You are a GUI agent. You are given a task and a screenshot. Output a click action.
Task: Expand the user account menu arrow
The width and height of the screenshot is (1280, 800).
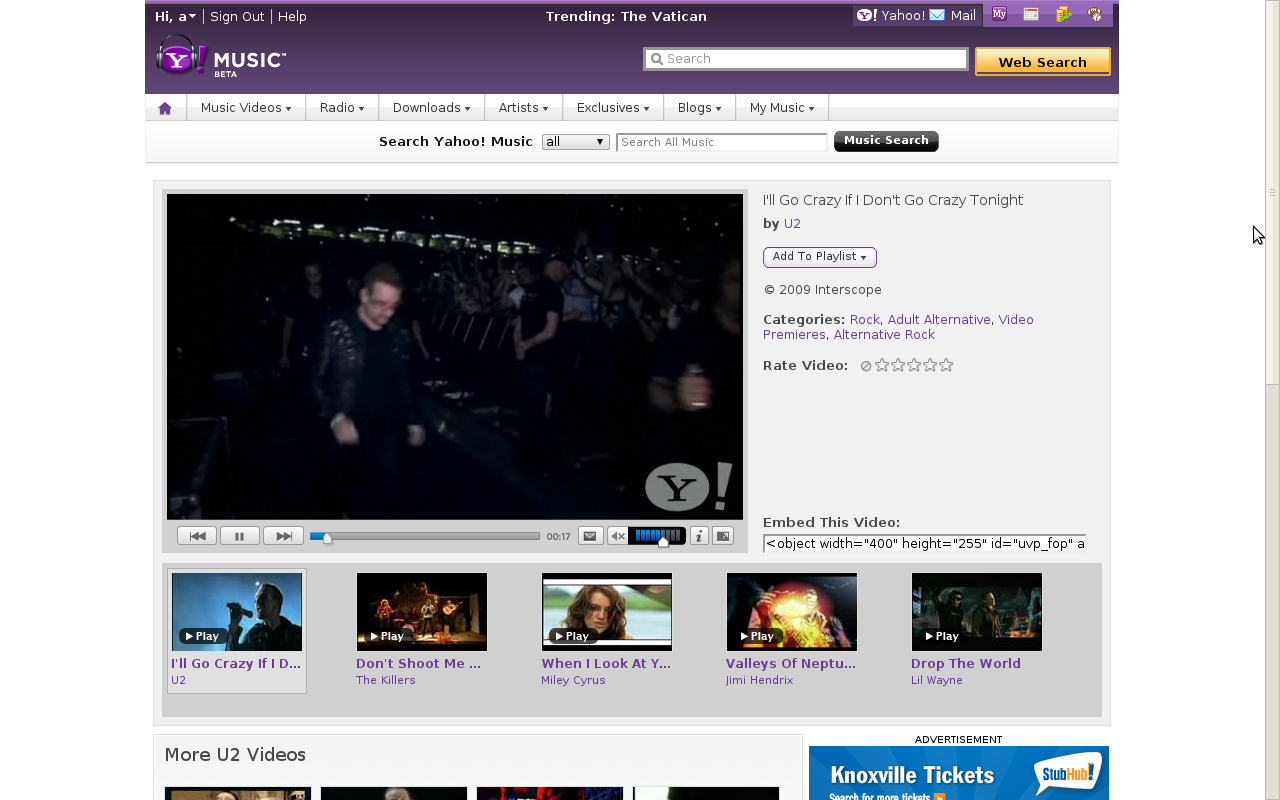point(192,16)
